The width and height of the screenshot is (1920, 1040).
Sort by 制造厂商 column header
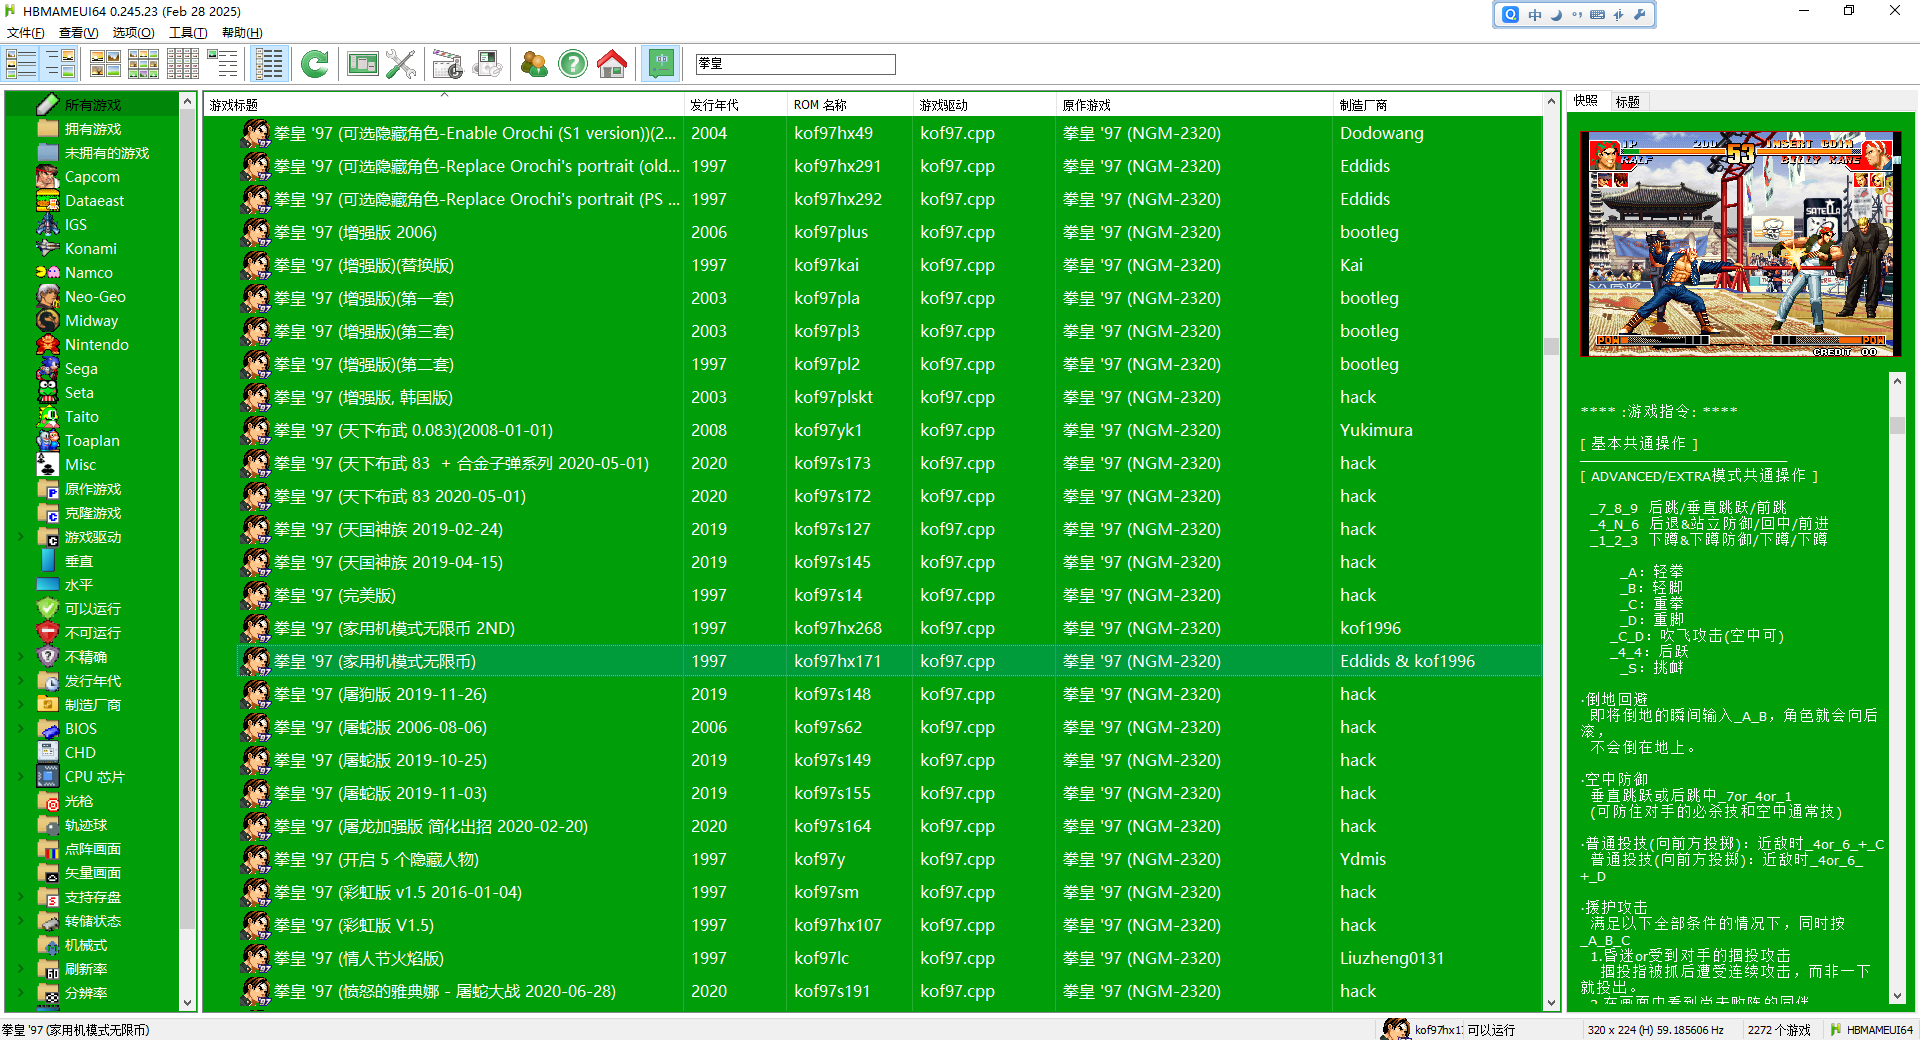coord(1437,104)
